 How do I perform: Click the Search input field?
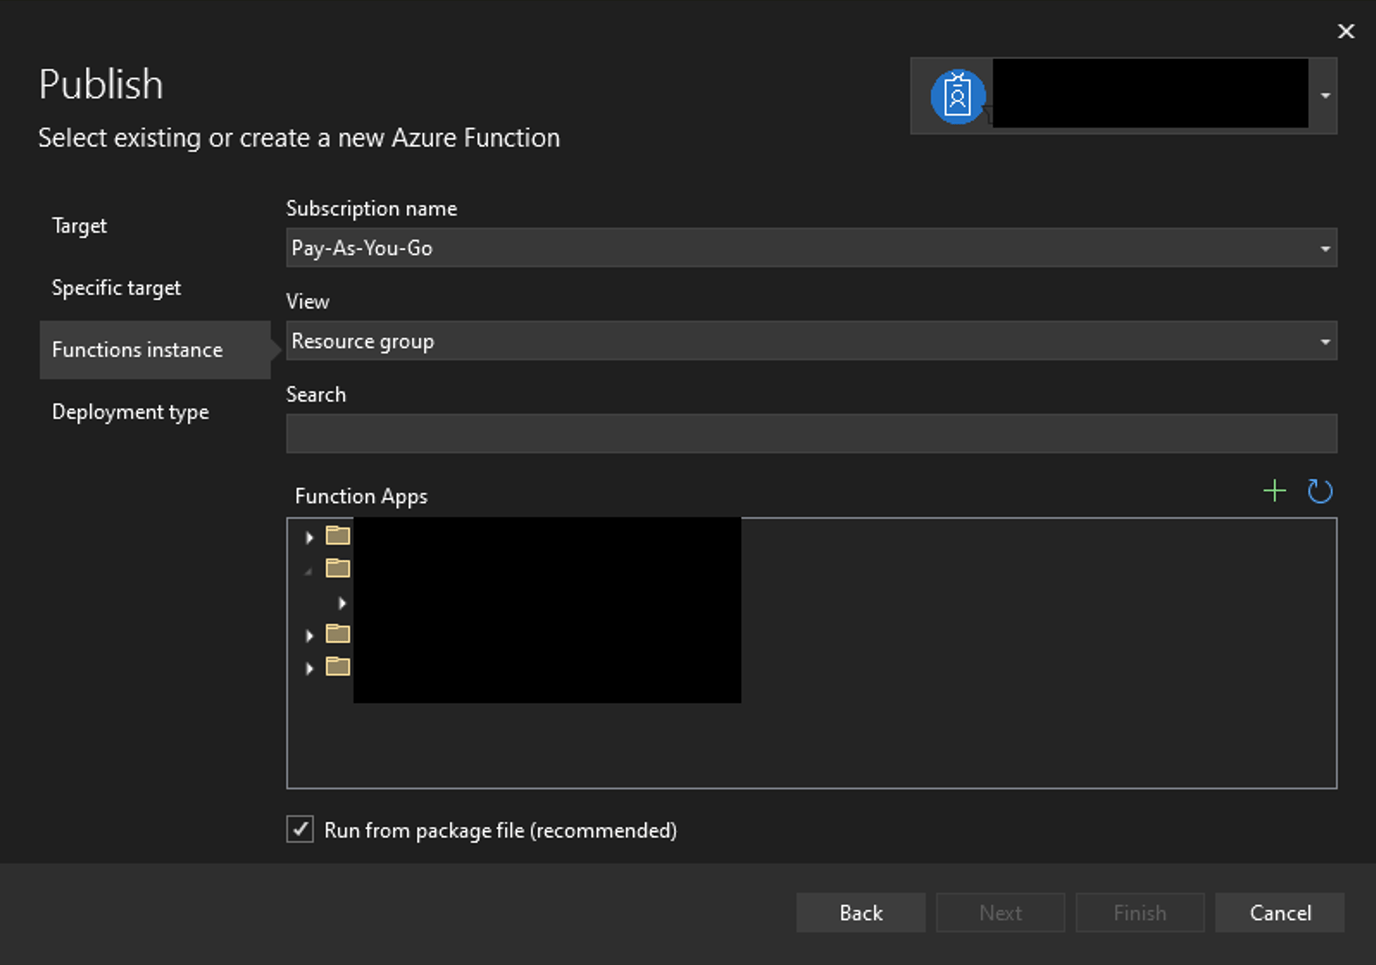[811, 434]
